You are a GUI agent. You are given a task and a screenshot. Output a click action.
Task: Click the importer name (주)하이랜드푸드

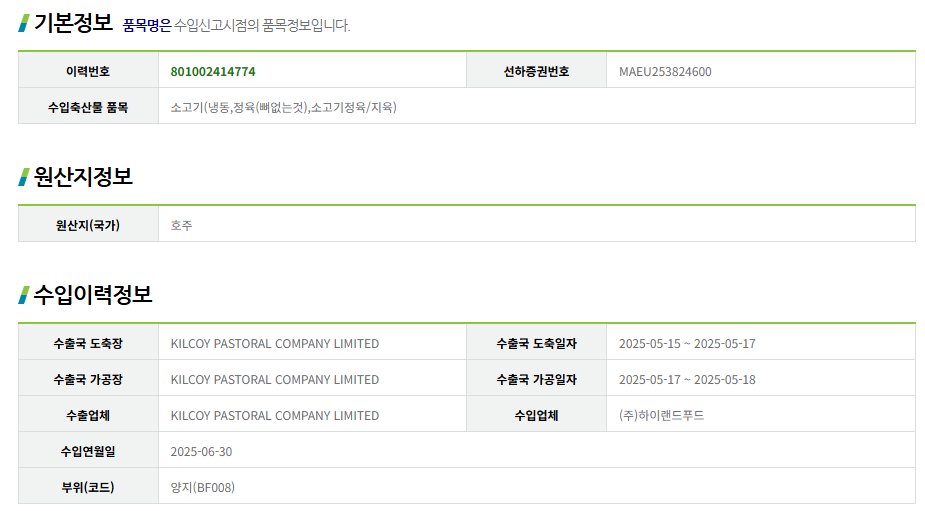(661, 415)
